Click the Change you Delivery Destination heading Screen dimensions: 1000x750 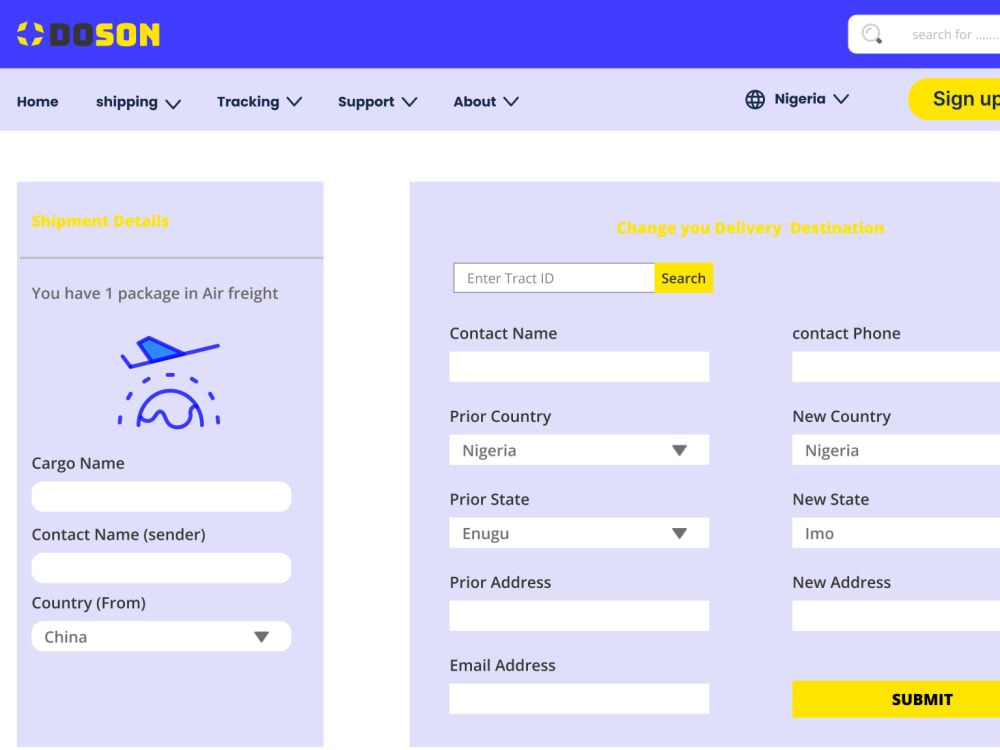(x=750, y=228)
